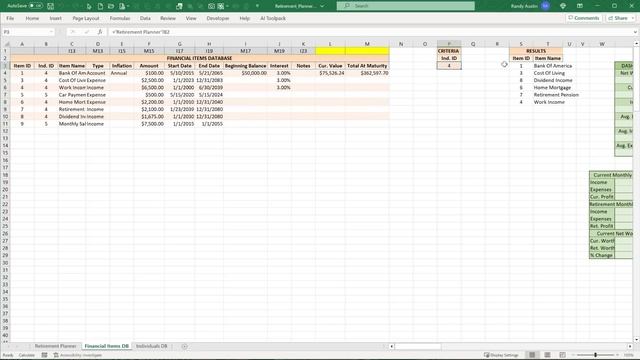Click the New blank file icon
Viewport: 640px width, 360px height.
pyautogui.click(x=100, y=6)
